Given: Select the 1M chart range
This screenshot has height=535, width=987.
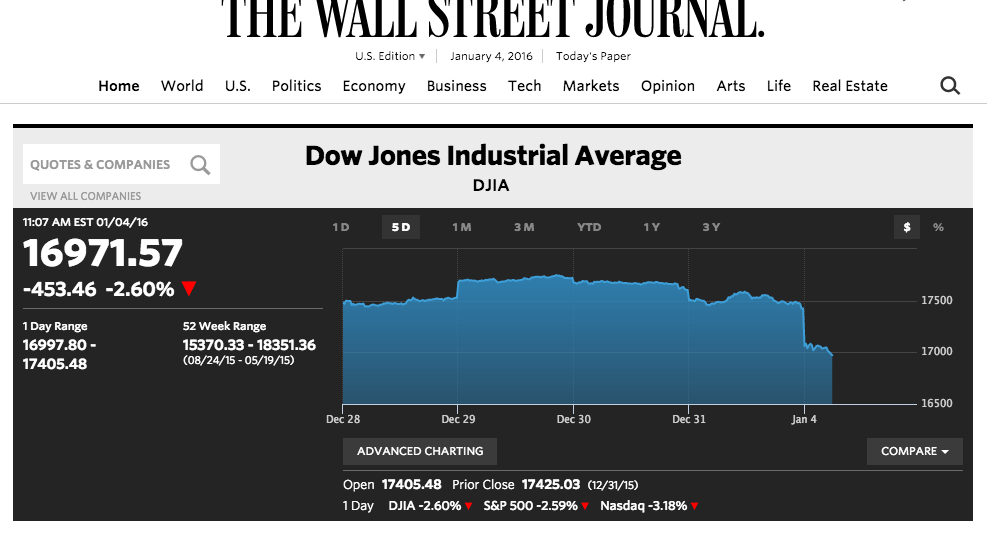Looking at the screenshot, I should [461, 227].
